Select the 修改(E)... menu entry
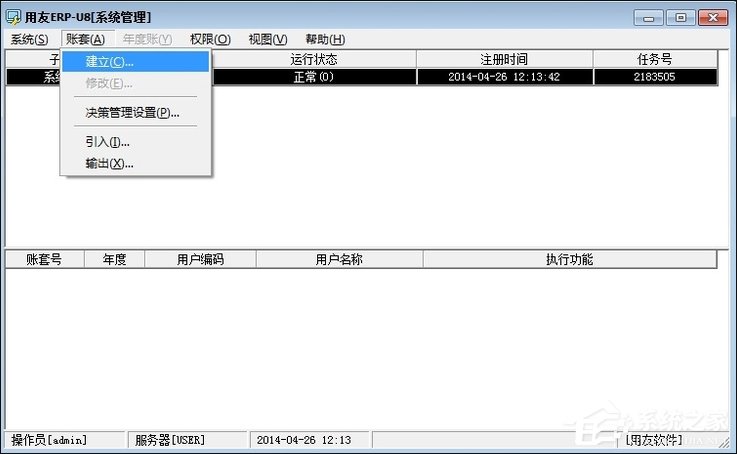The width and height of the screenshot is (737, 454). click(x=135, y=83)
